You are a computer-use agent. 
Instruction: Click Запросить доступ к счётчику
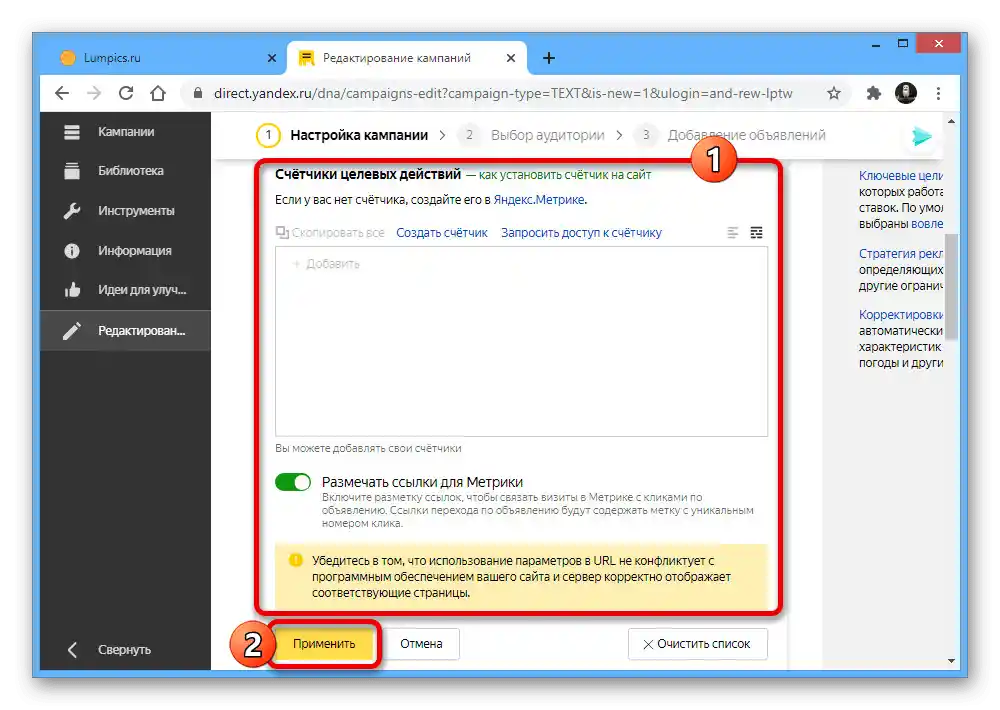pyautogui.click(x=581, y=233)
